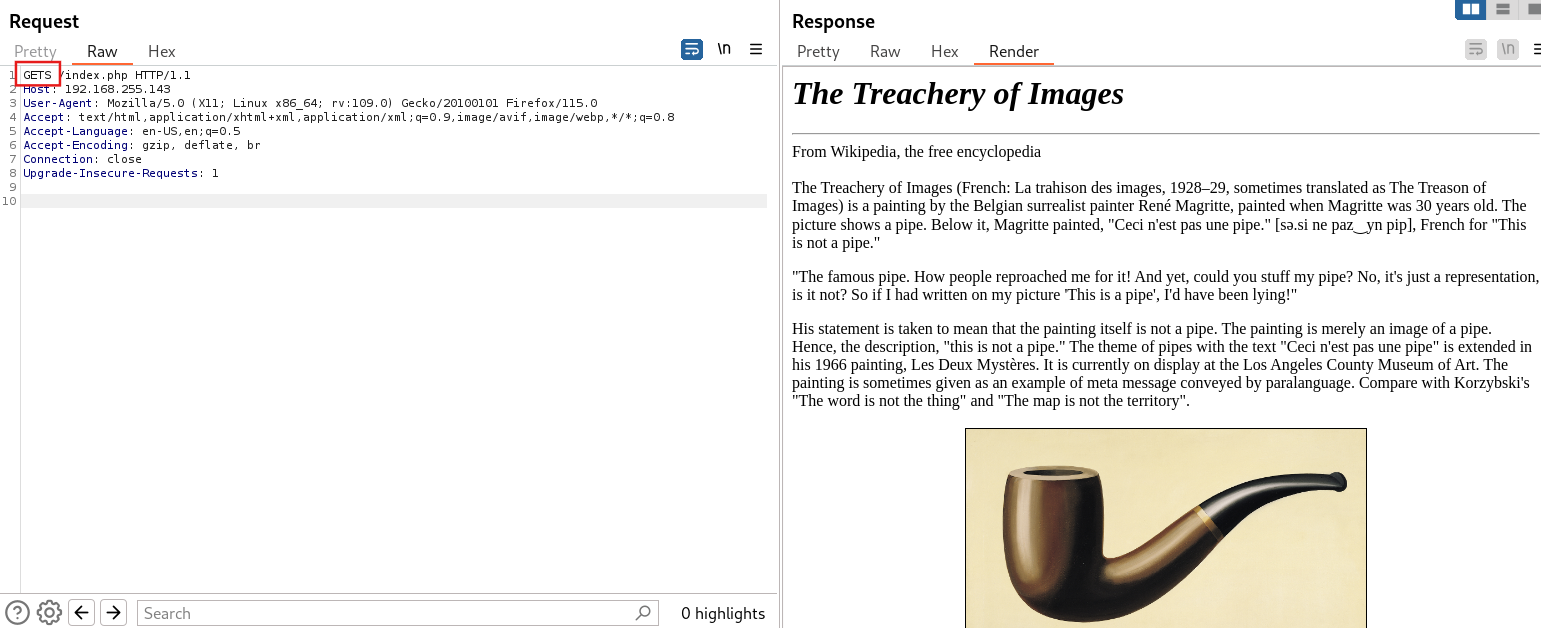This screenshot has width=1541, height=628.
Task: Click the magnifier icon in the search box
Action: tap(643, 612)
